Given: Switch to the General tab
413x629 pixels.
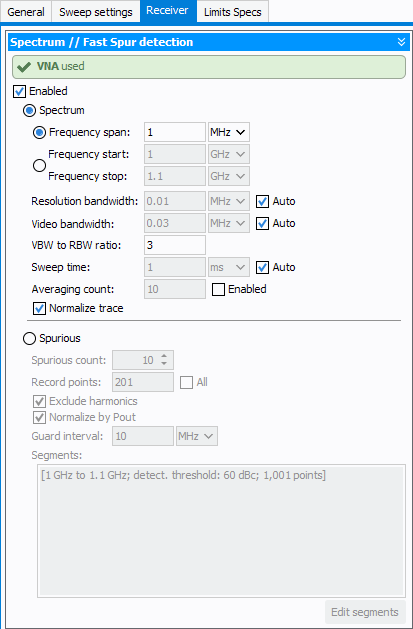Looking at the screenshot, I should coord(26,12).
